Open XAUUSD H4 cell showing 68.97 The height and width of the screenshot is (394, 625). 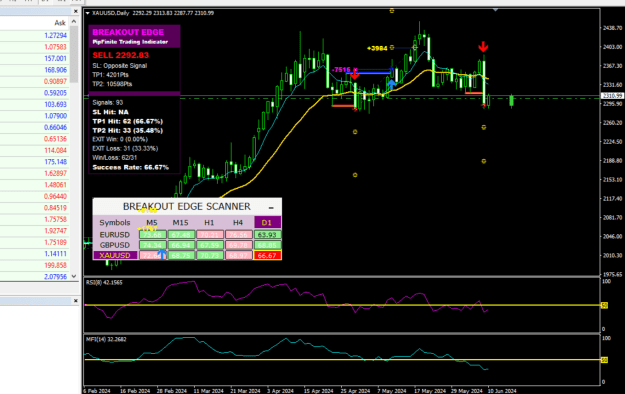coord(238,255)
